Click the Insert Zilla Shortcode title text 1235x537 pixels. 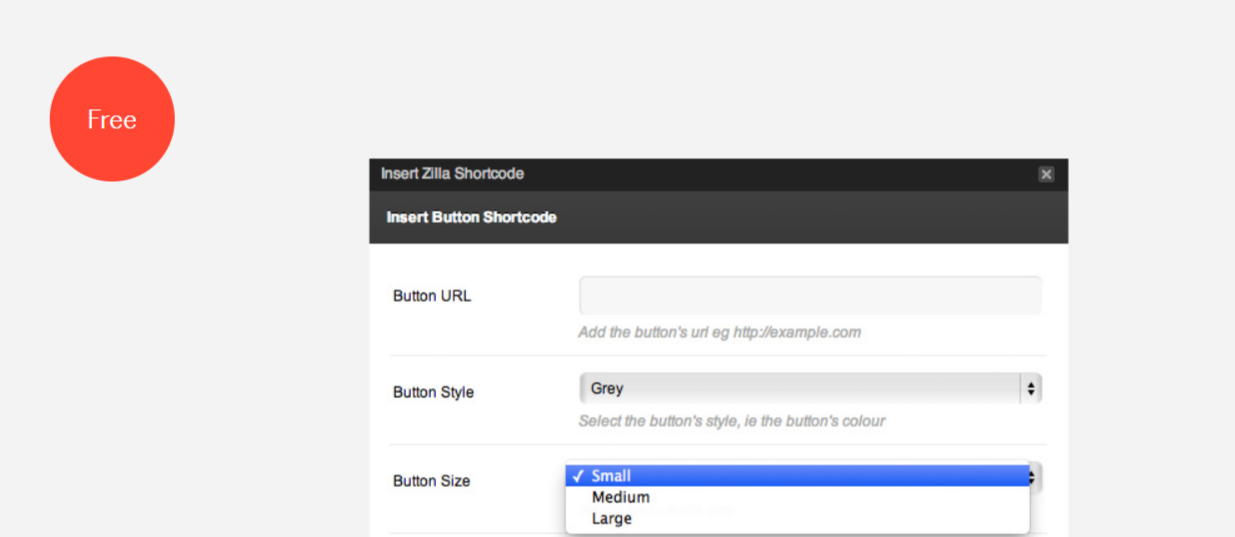click(x=452, y=174)
